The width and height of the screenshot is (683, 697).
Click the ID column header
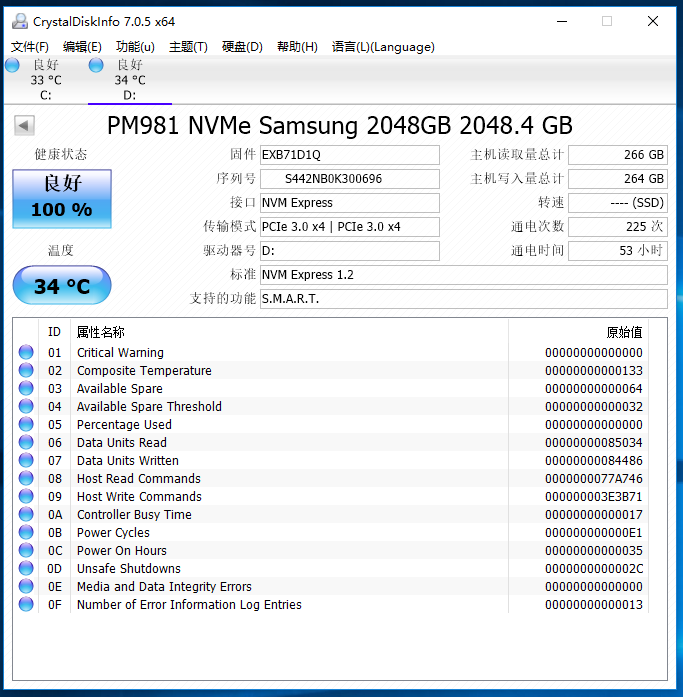pyautogui.click(x=54, y=332)
